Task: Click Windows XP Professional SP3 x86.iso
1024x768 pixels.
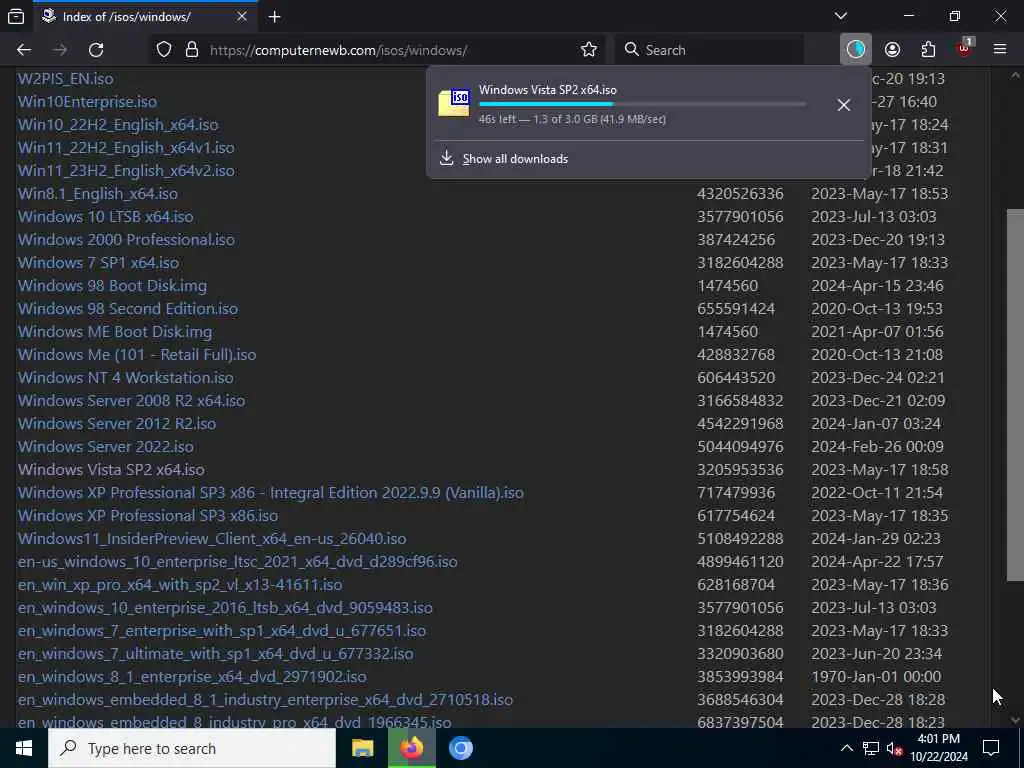Action: pyautogui.click(x=148, y=515)
